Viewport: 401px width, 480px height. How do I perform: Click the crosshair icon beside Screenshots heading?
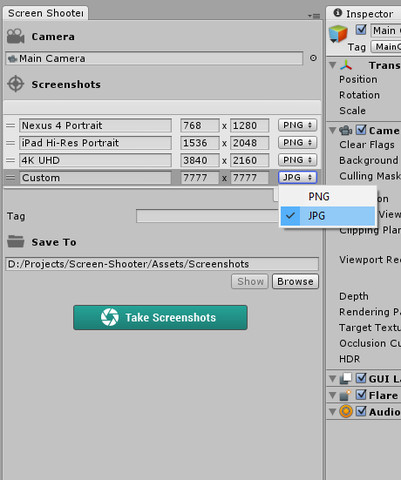point(16,84)
